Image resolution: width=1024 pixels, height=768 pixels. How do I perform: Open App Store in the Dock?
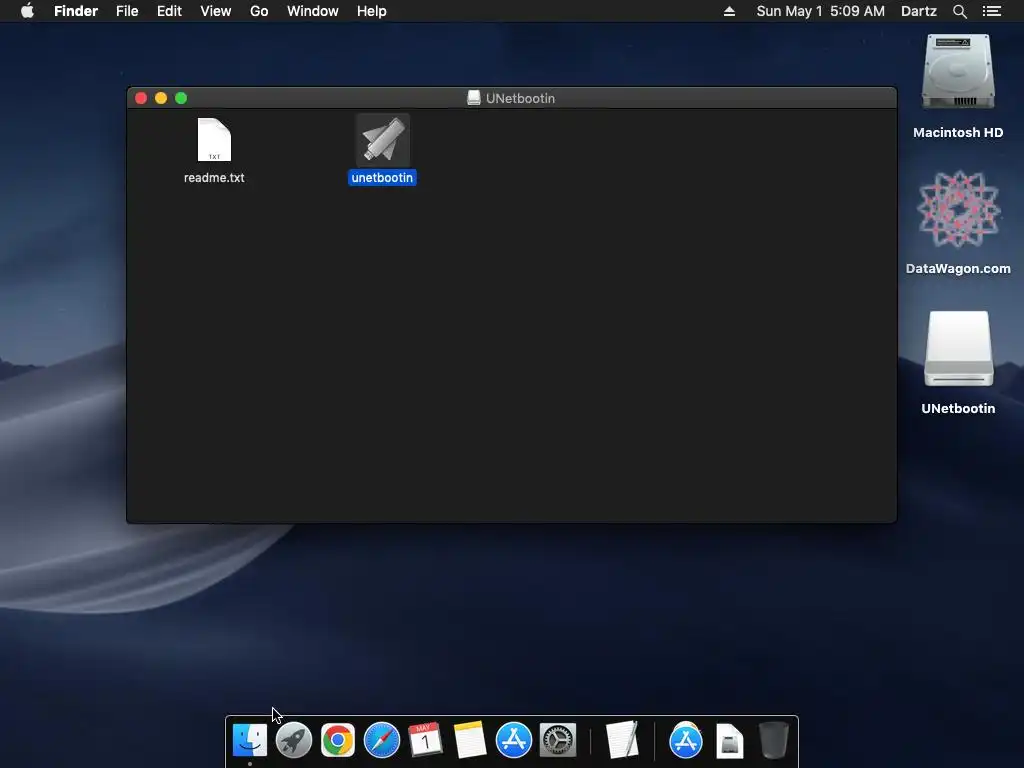pyautogui.click(x=513, y=741)
